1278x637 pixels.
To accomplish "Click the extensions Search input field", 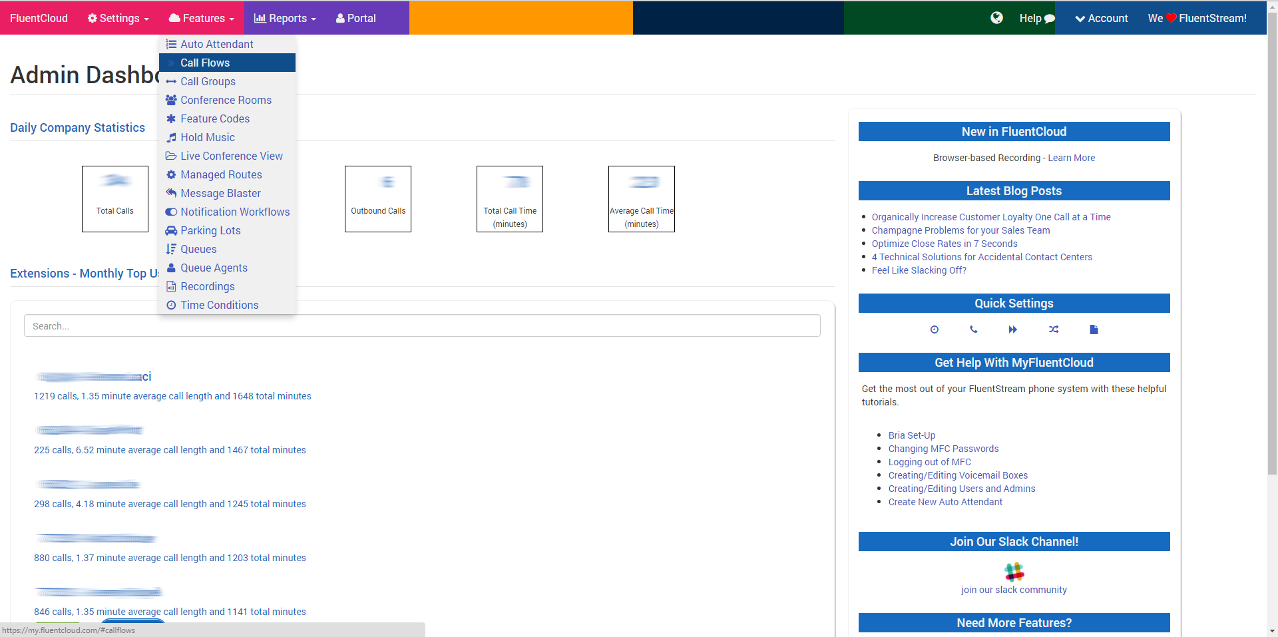I will [422, 326].
